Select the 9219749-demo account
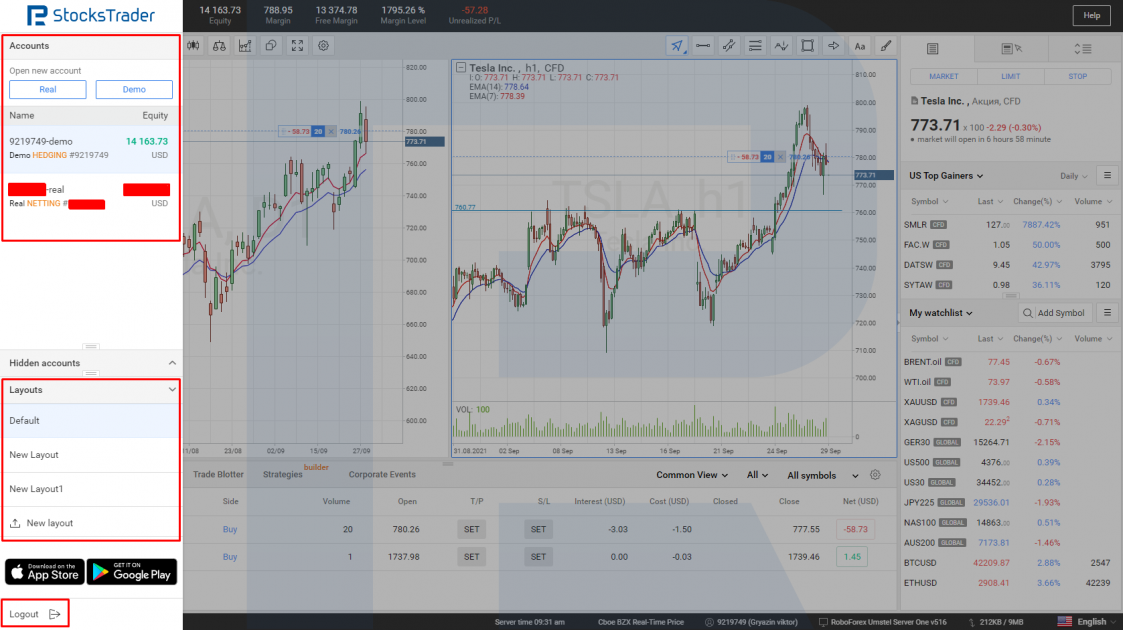Screen dimensions: 1123x630 pyautogui.click(x=89, y=148)
